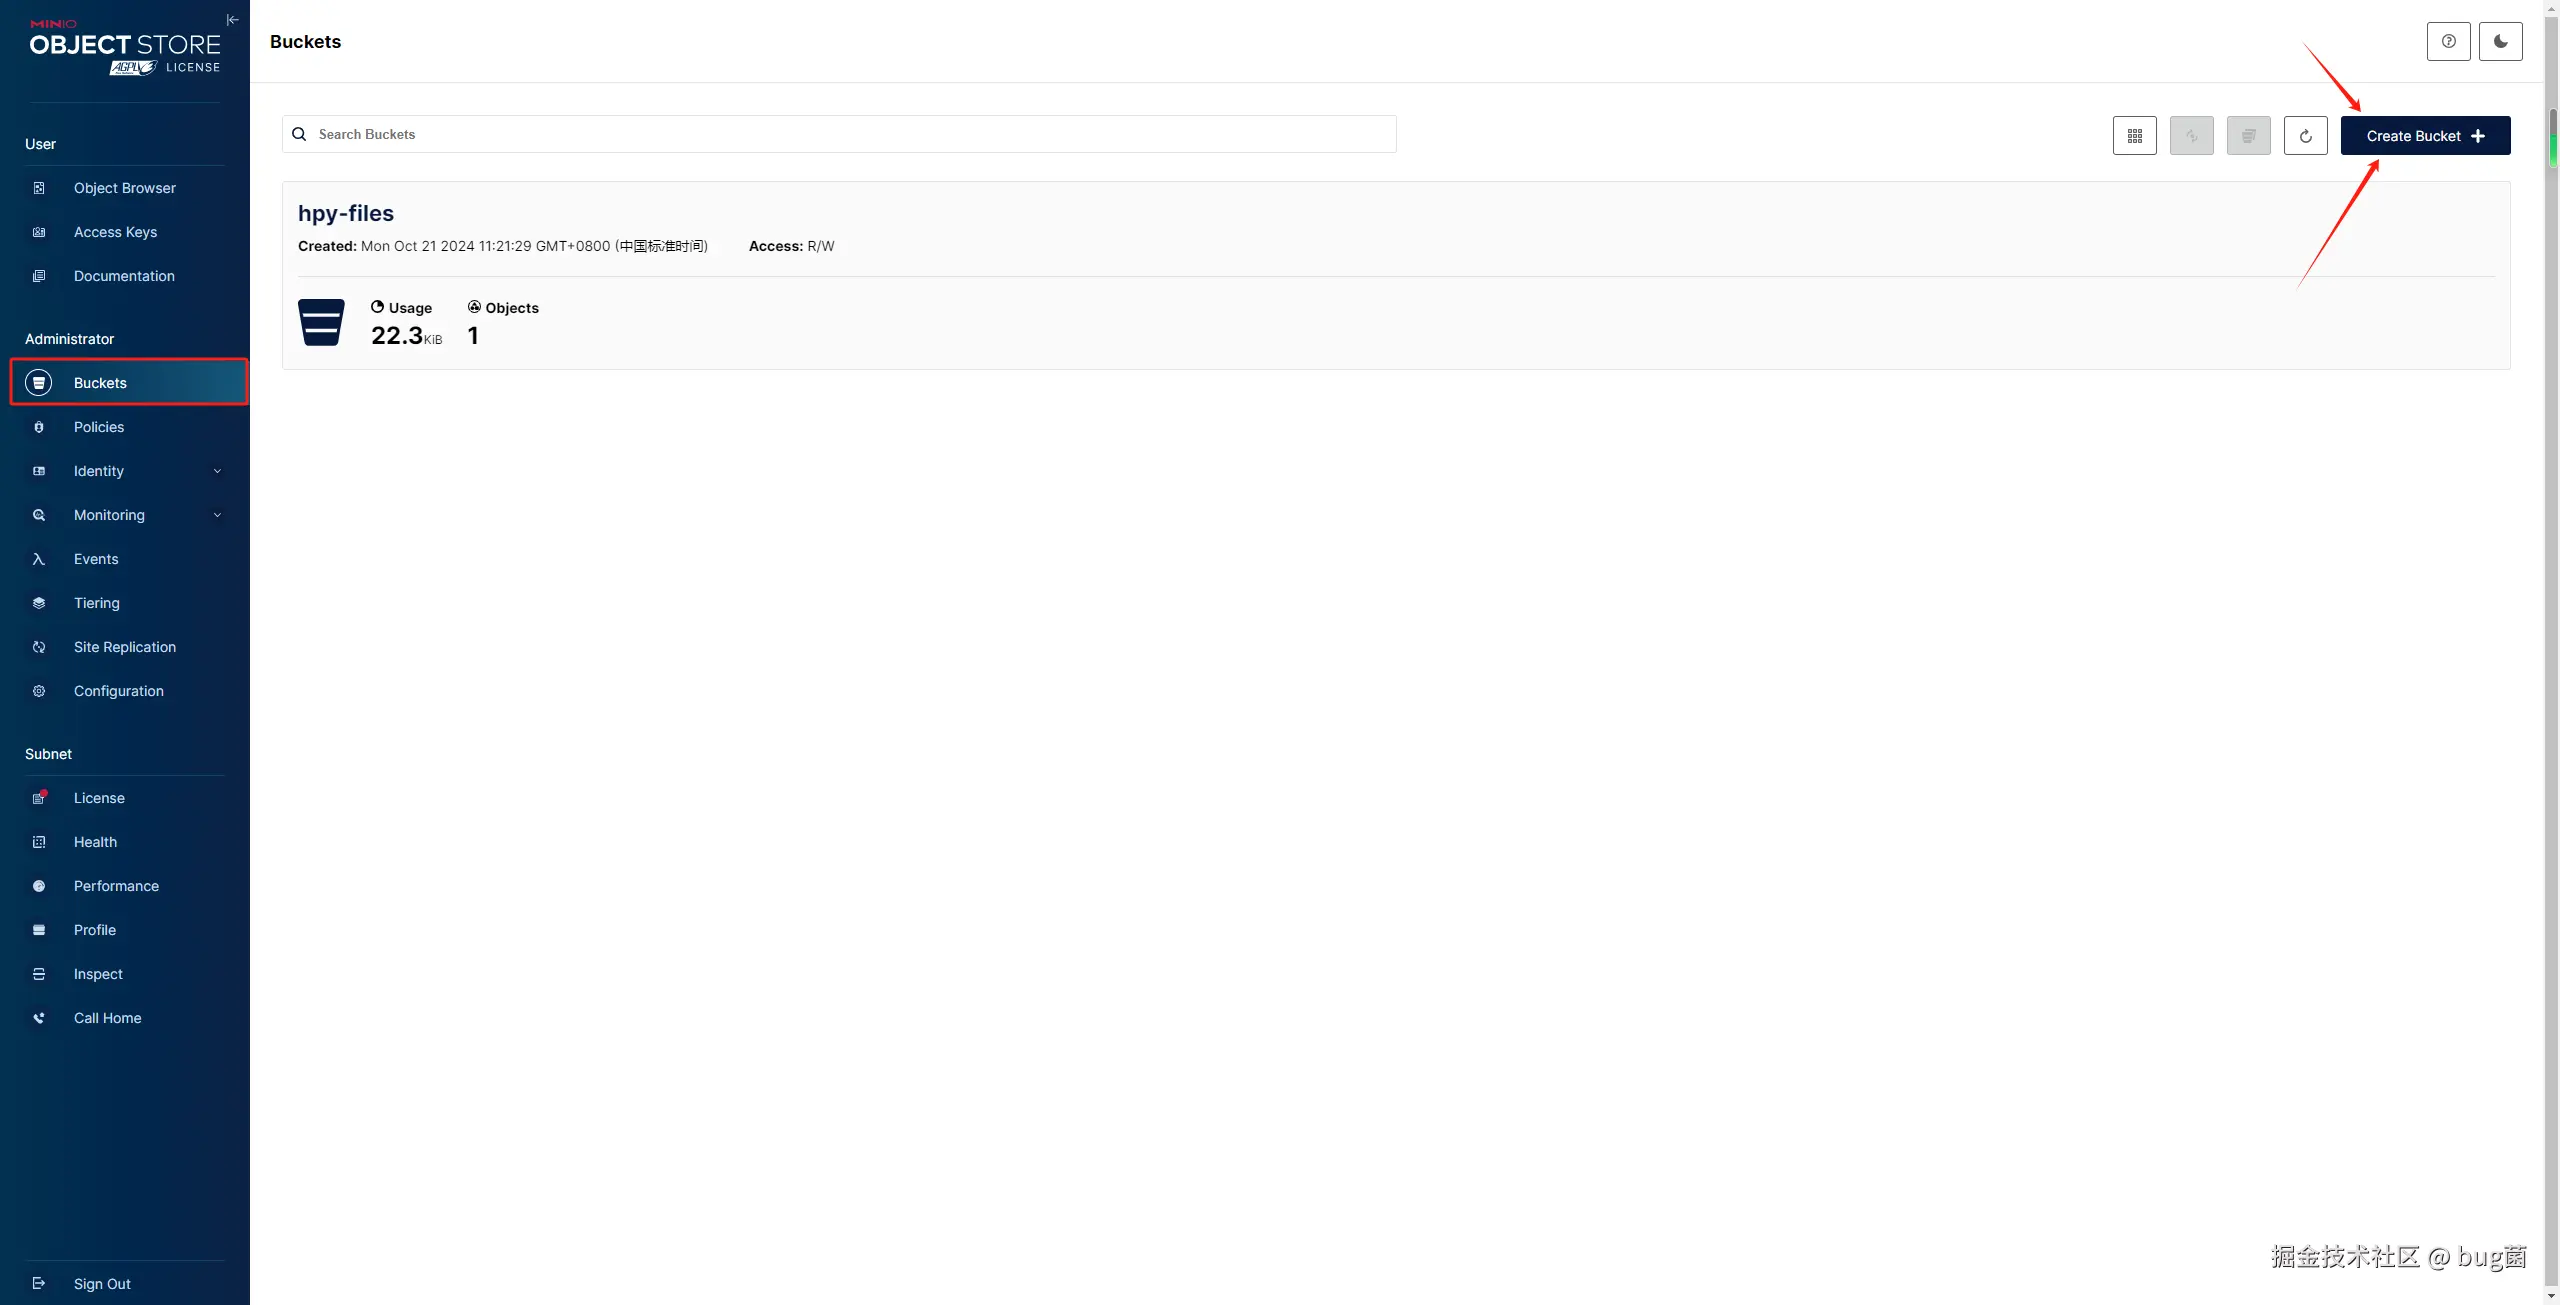Click the disabled replication icon button
This screenshot has width=2560, height=1305.
[x=2191, y=136]
